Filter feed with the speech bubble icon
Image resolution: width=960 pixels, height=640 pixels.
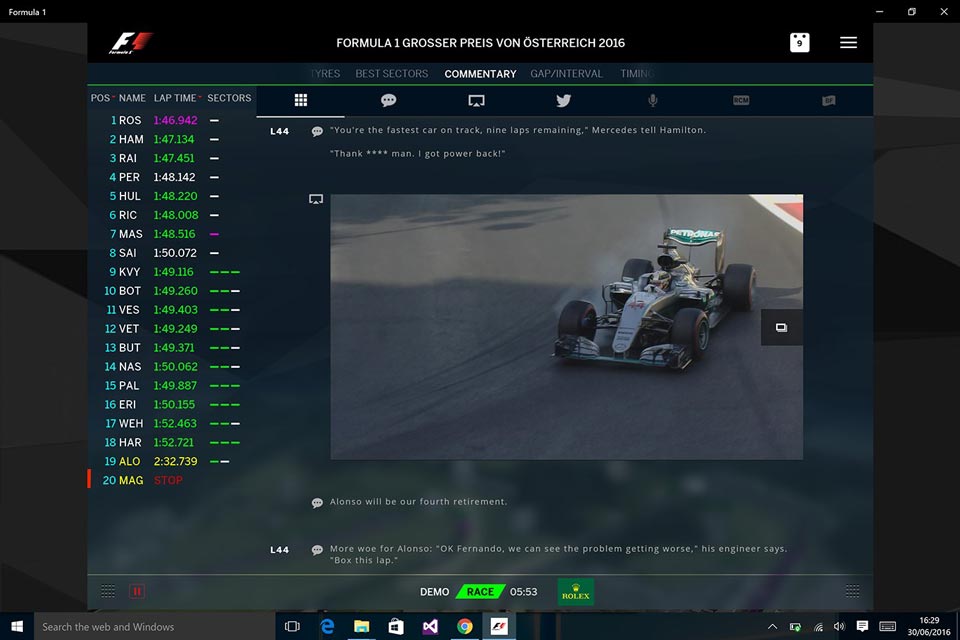[388, 100]
